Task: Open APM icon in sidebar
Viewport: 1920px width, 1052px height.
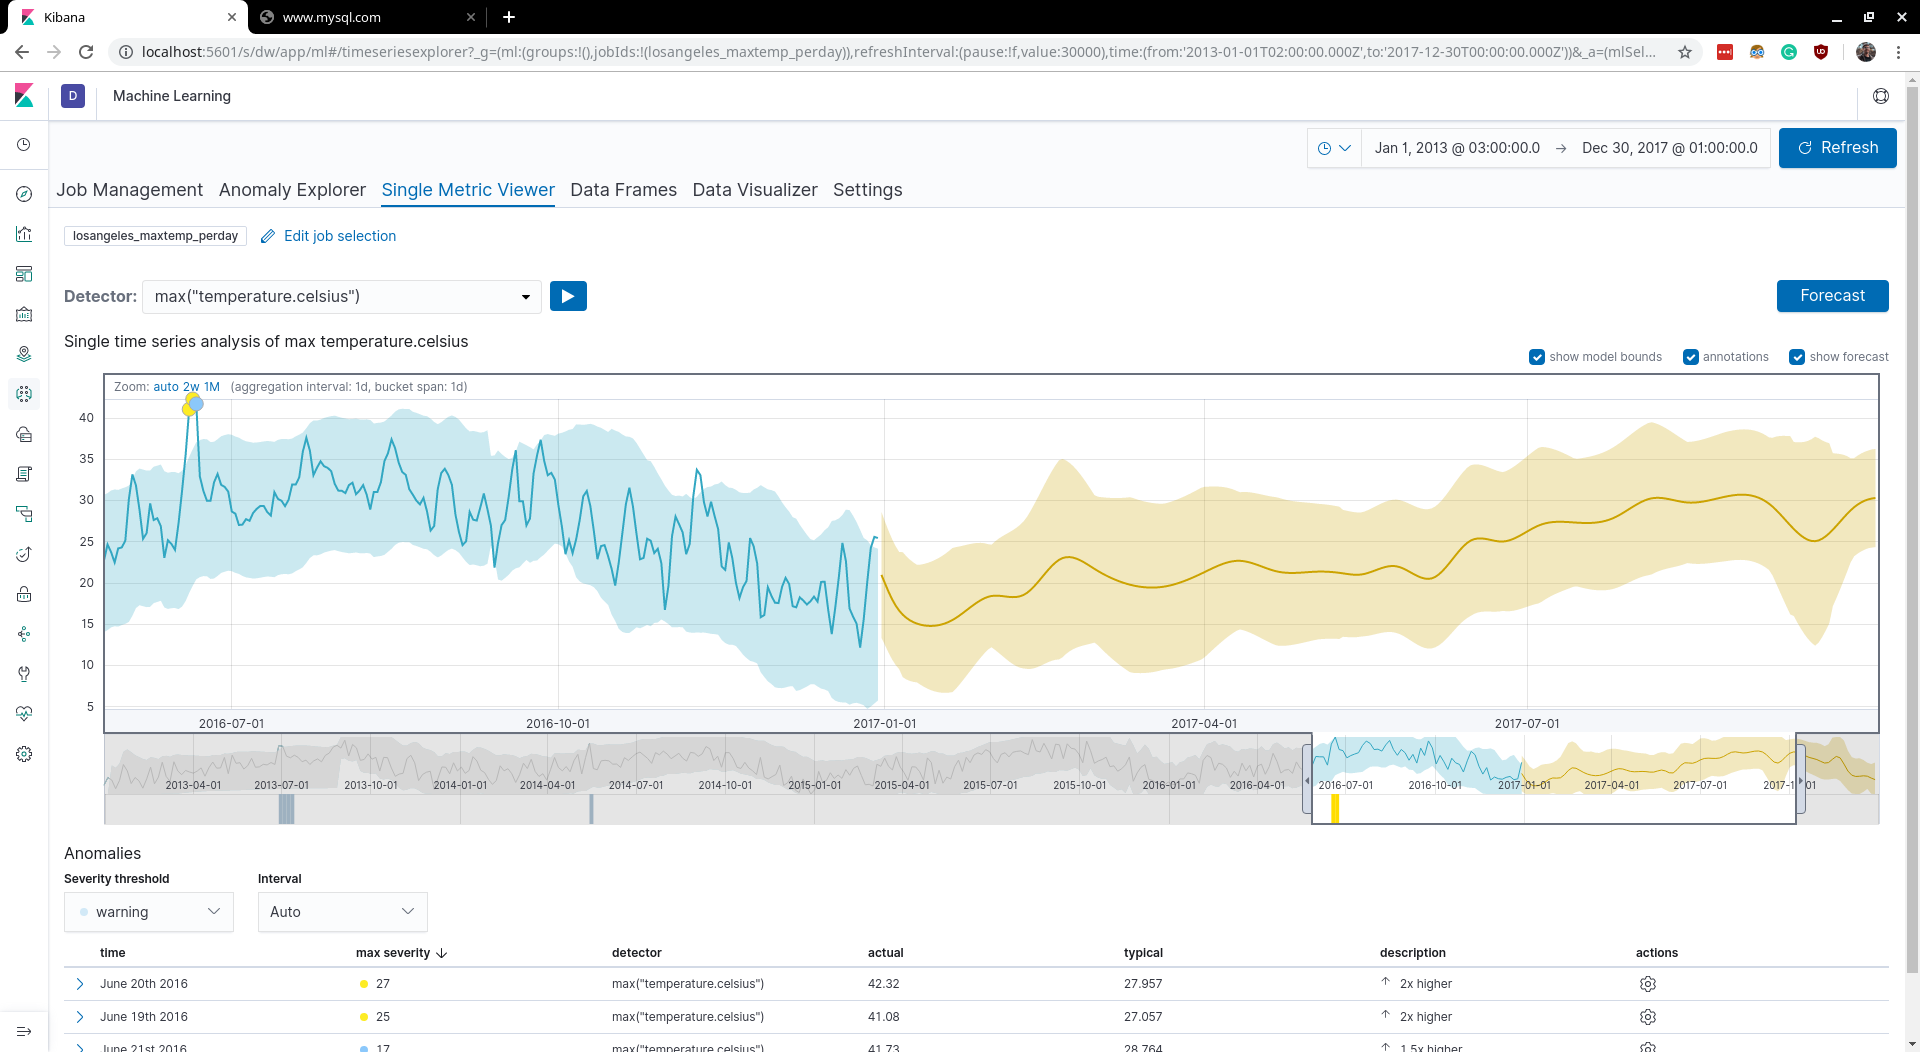Action: pos(24,514)
